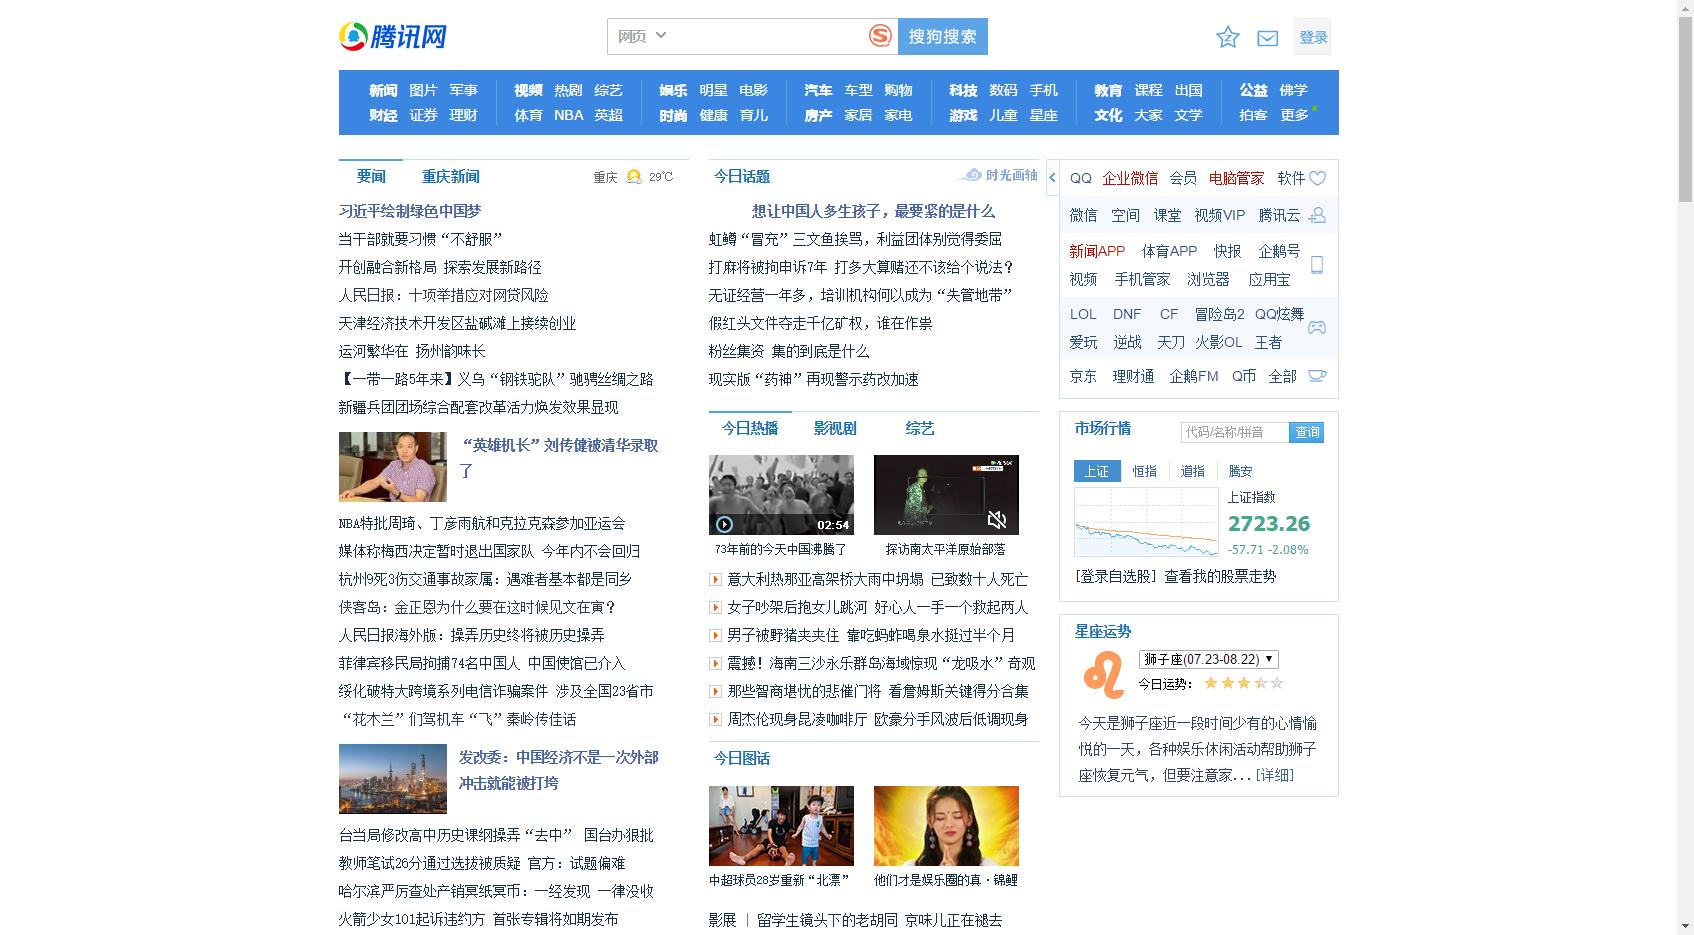The height and width of the screenshot is (935, 1694).
Task: Open the mail envelope icon
Action: coord(1268,38)
